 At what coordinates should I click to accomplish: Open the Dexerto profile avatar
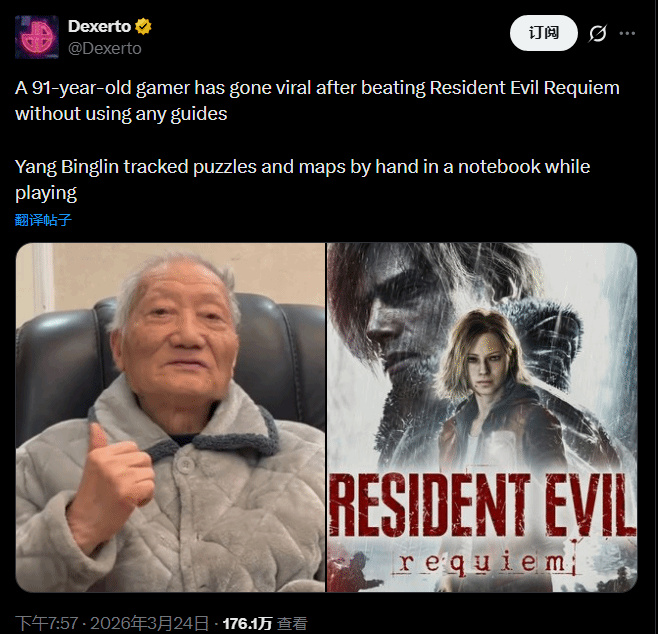pos(37,37)
